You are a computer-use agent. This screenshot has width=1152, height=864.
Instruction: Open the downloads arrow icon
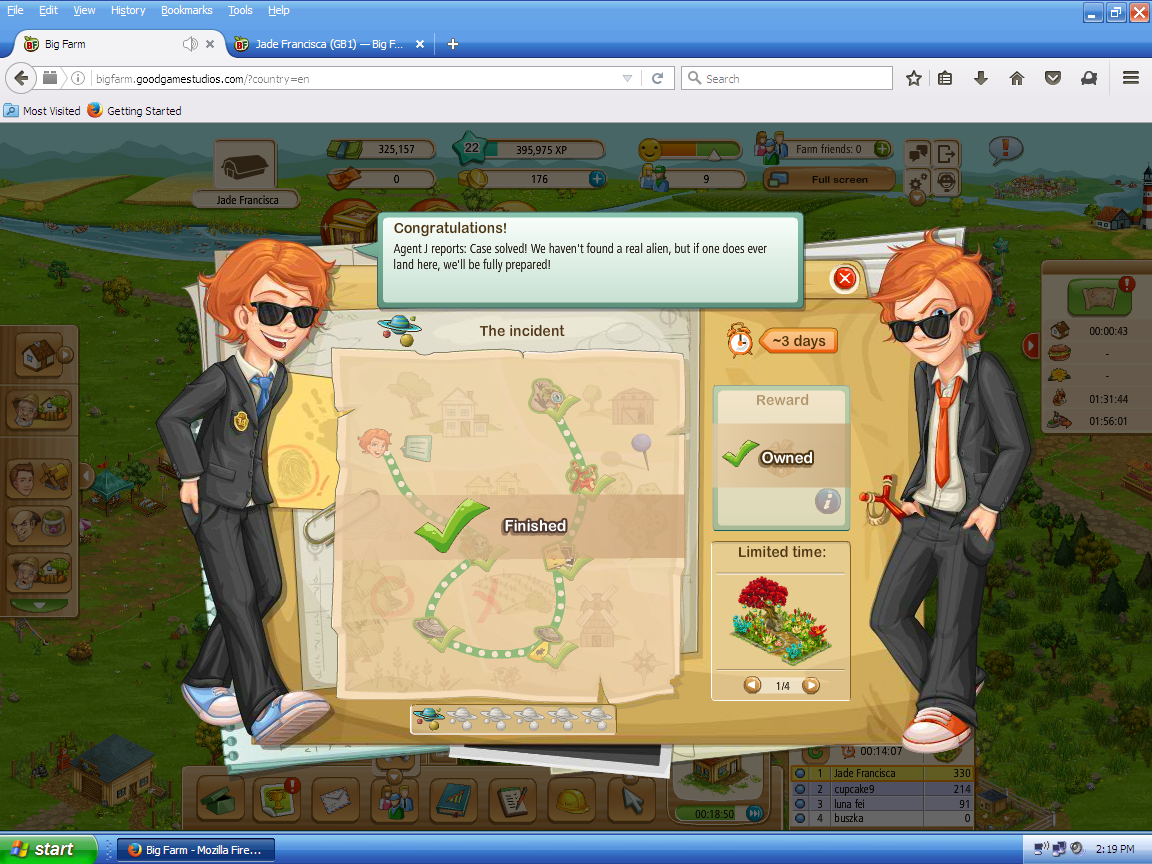pyautogui.click(x=981, y=78)
